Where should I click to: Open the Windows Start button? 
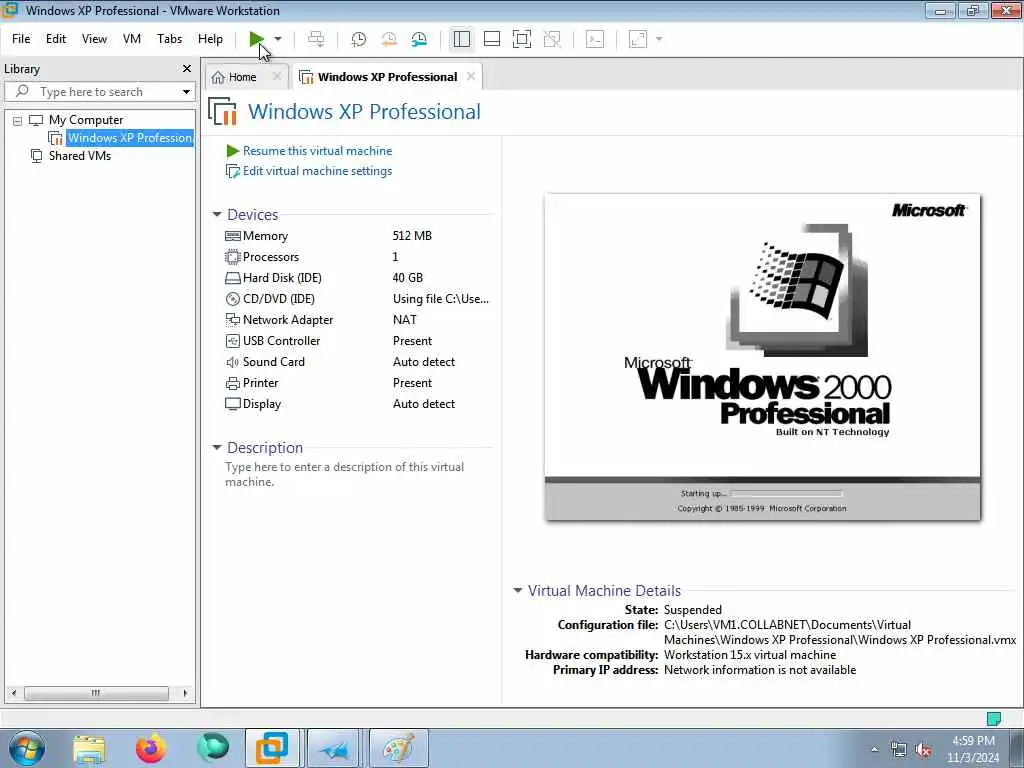pyautogui.click(x=27, y=748)
